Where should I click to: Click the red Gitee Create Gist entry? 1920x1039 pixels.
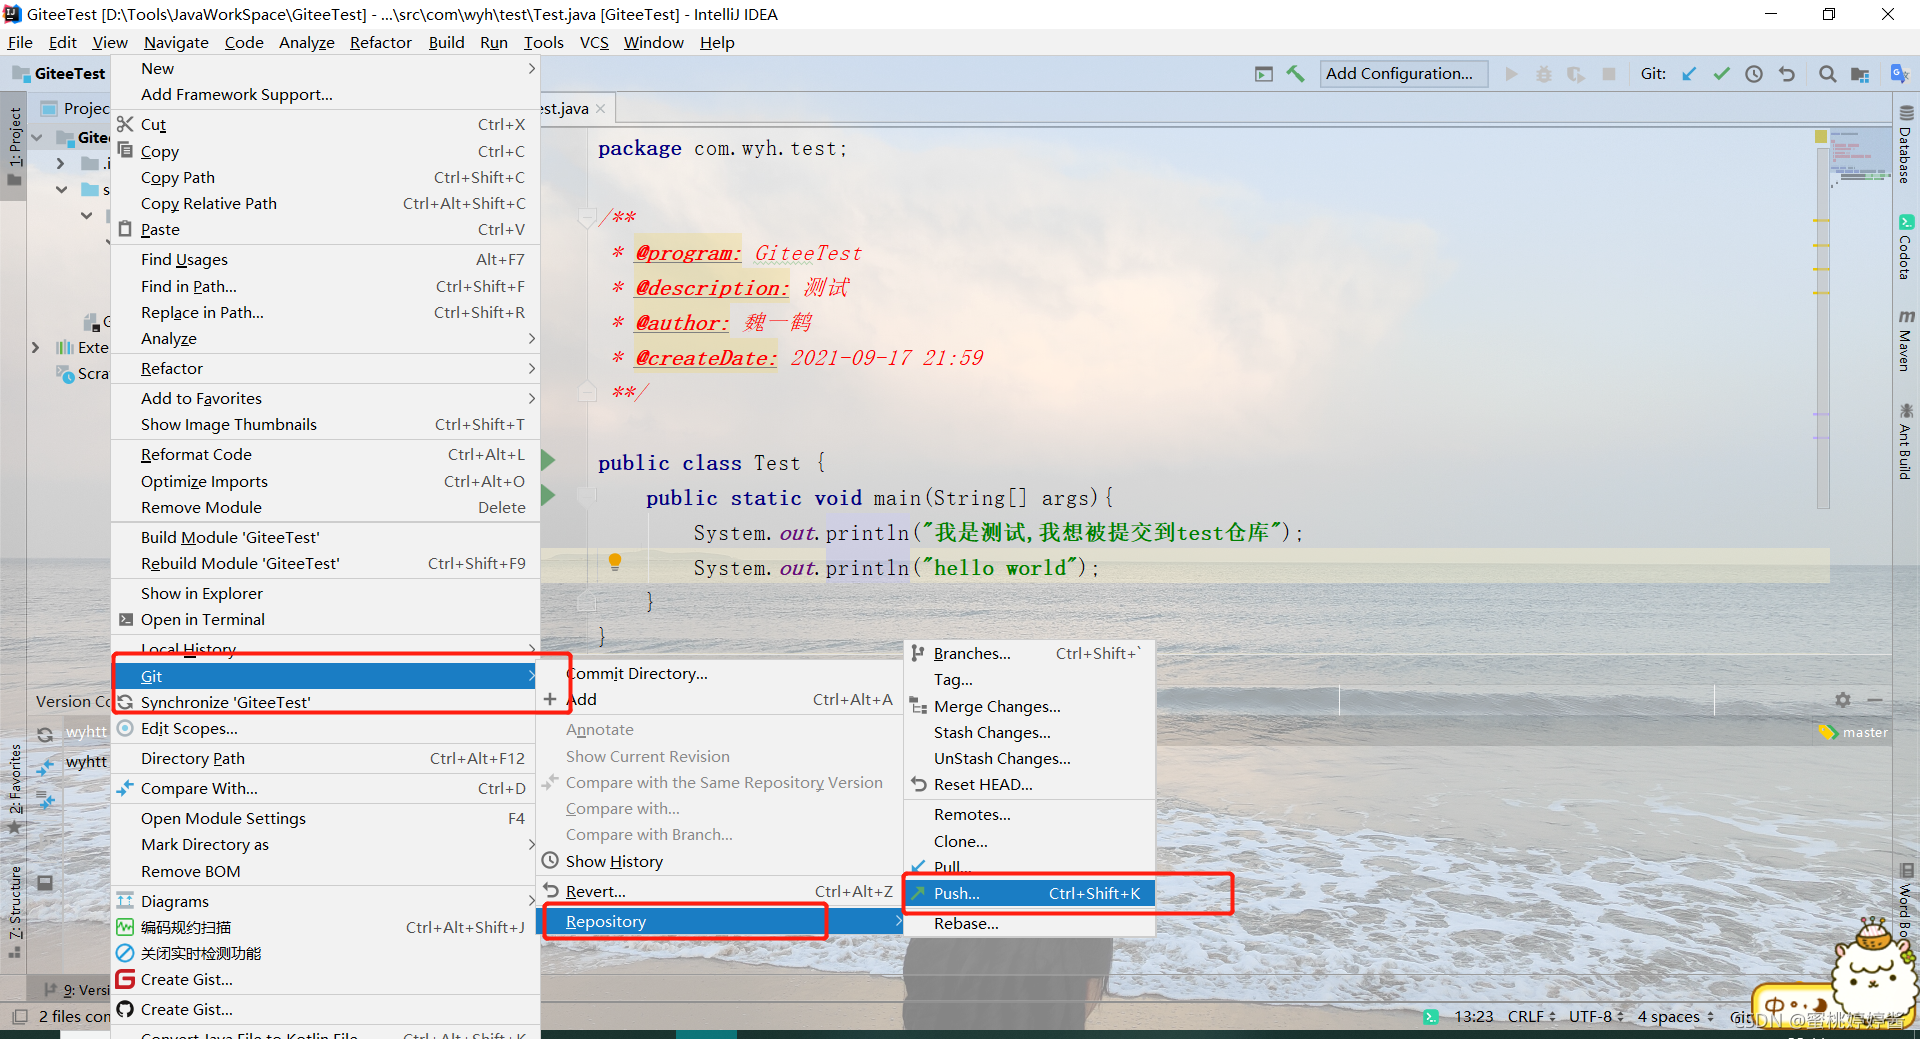point(325,979)
